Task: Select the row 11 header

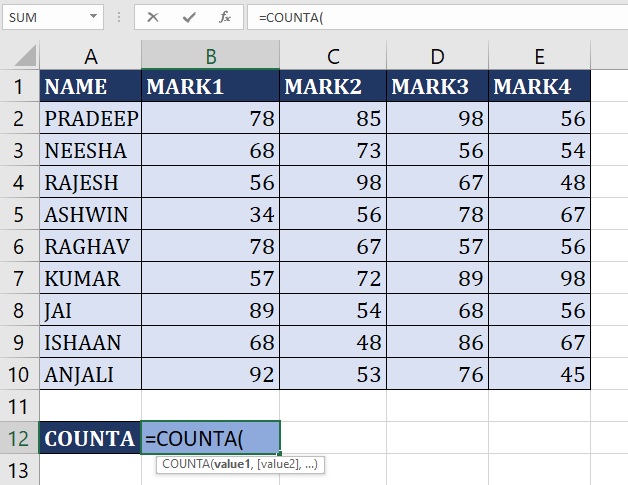Action: coord(19,407)
